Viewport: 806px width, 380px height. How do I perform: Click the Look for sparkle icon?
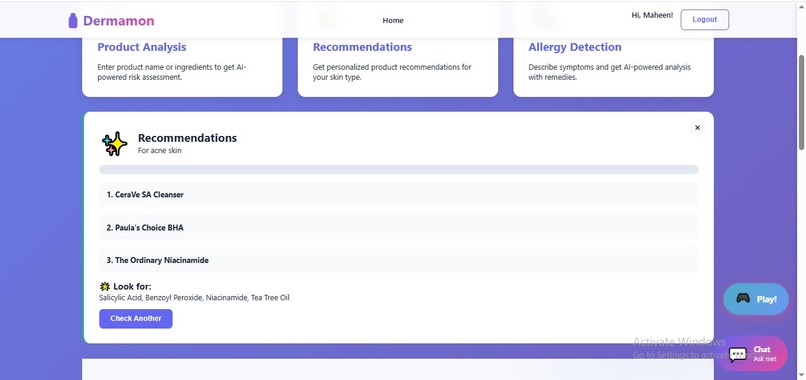pos(105,286)
